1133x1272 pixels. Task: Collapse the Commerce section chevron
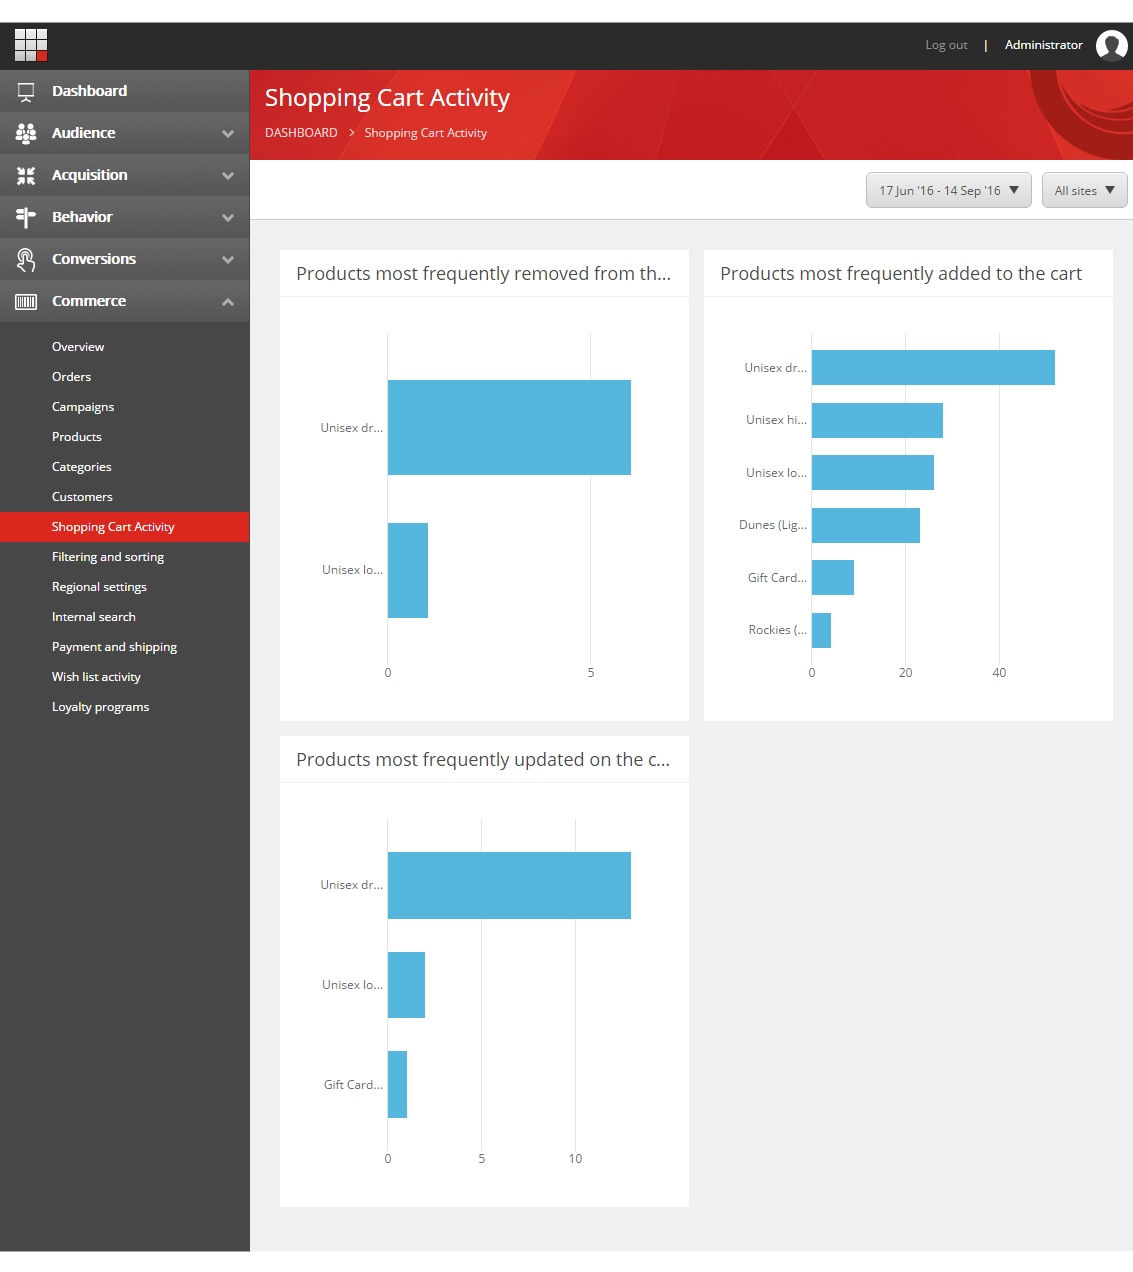pyautogui.click(x=228, y=302)
